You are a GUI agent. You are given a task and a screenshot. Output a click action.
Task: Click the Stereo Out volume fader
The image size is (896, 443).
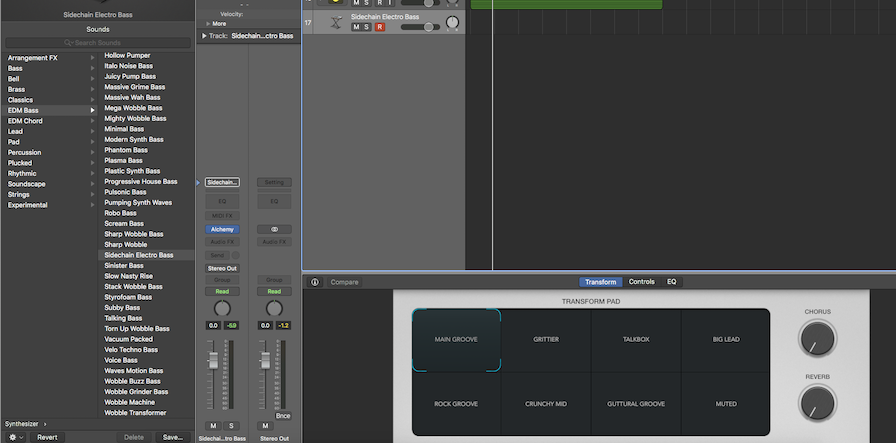coord(265,360)
